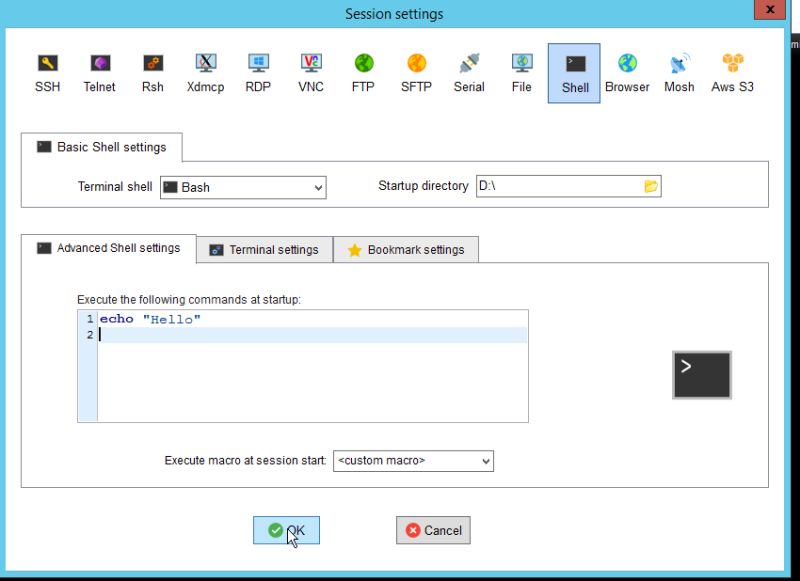Image resolution: width=800 pixels, height=581 pixels.
Task: Browse for a startup directory folder
Action: click(x=651, y=186)
